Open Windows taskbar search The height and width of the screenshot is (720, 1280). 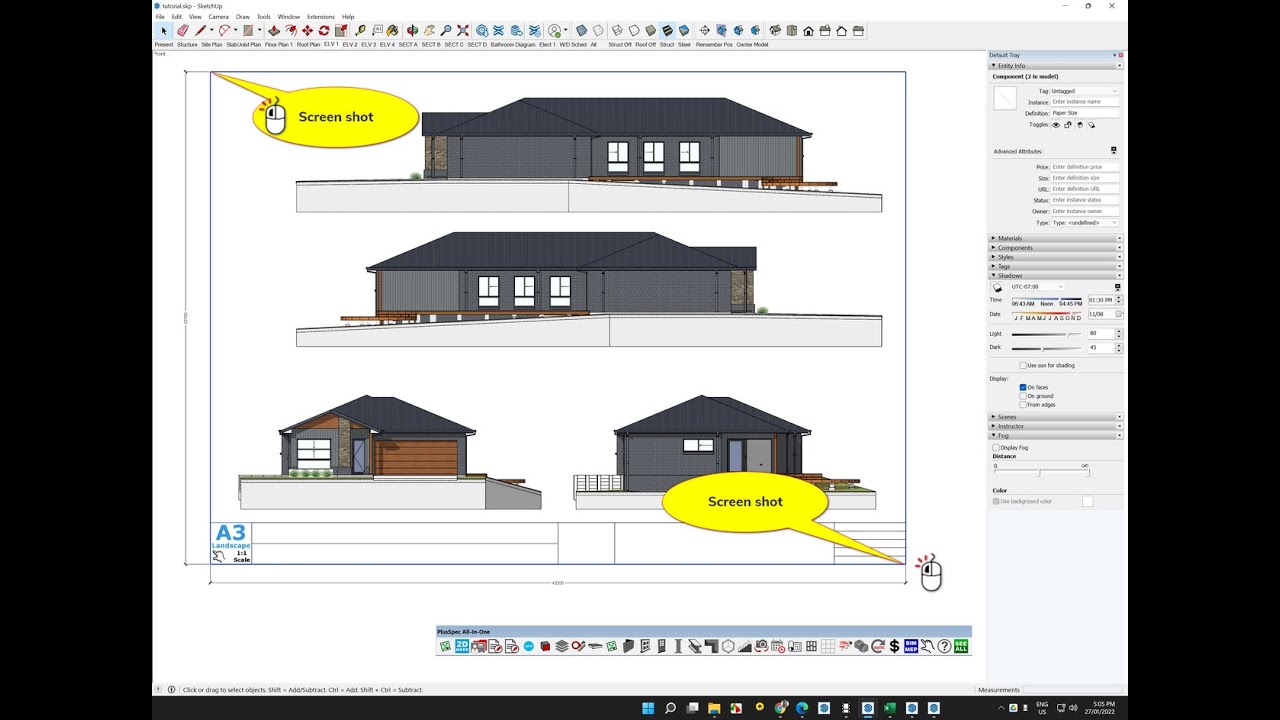[670, 708]
